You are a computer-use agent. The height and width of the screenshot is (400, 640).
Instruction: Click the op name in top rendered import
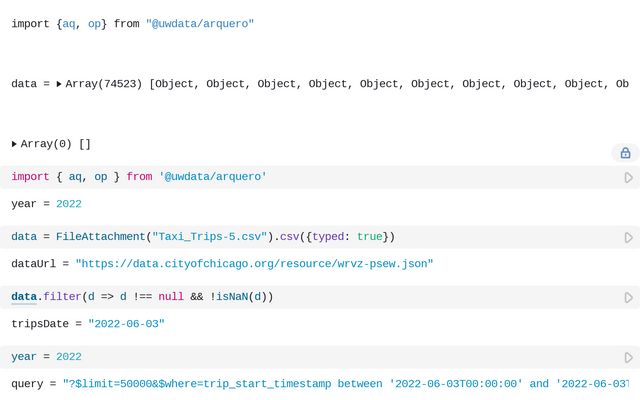94,23
